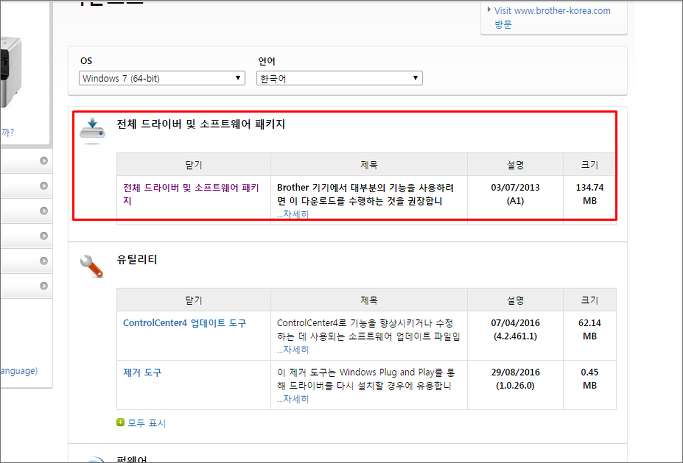683x463 pixels.
Task: Click the third sidebar arrow icon
Action: (44, 211)
